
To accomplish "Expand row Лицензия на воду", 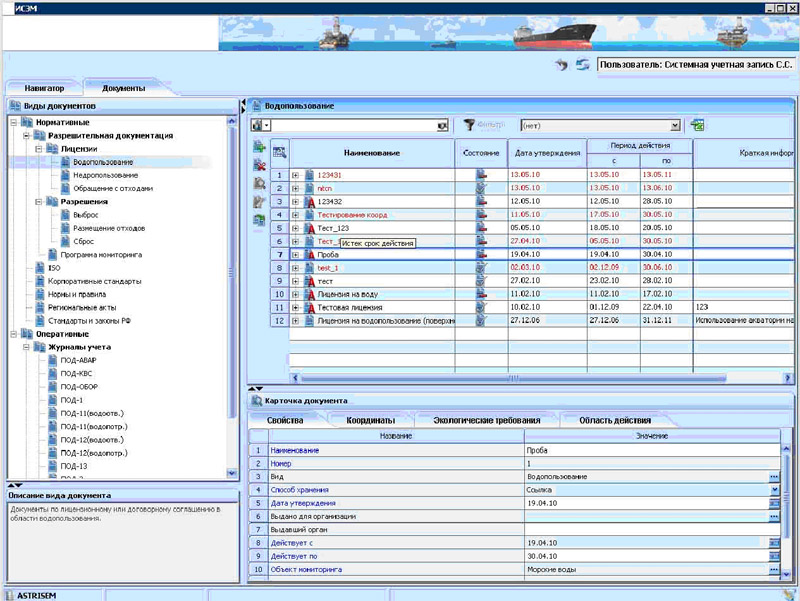I will pyautogui.click(x=295, y=294).
